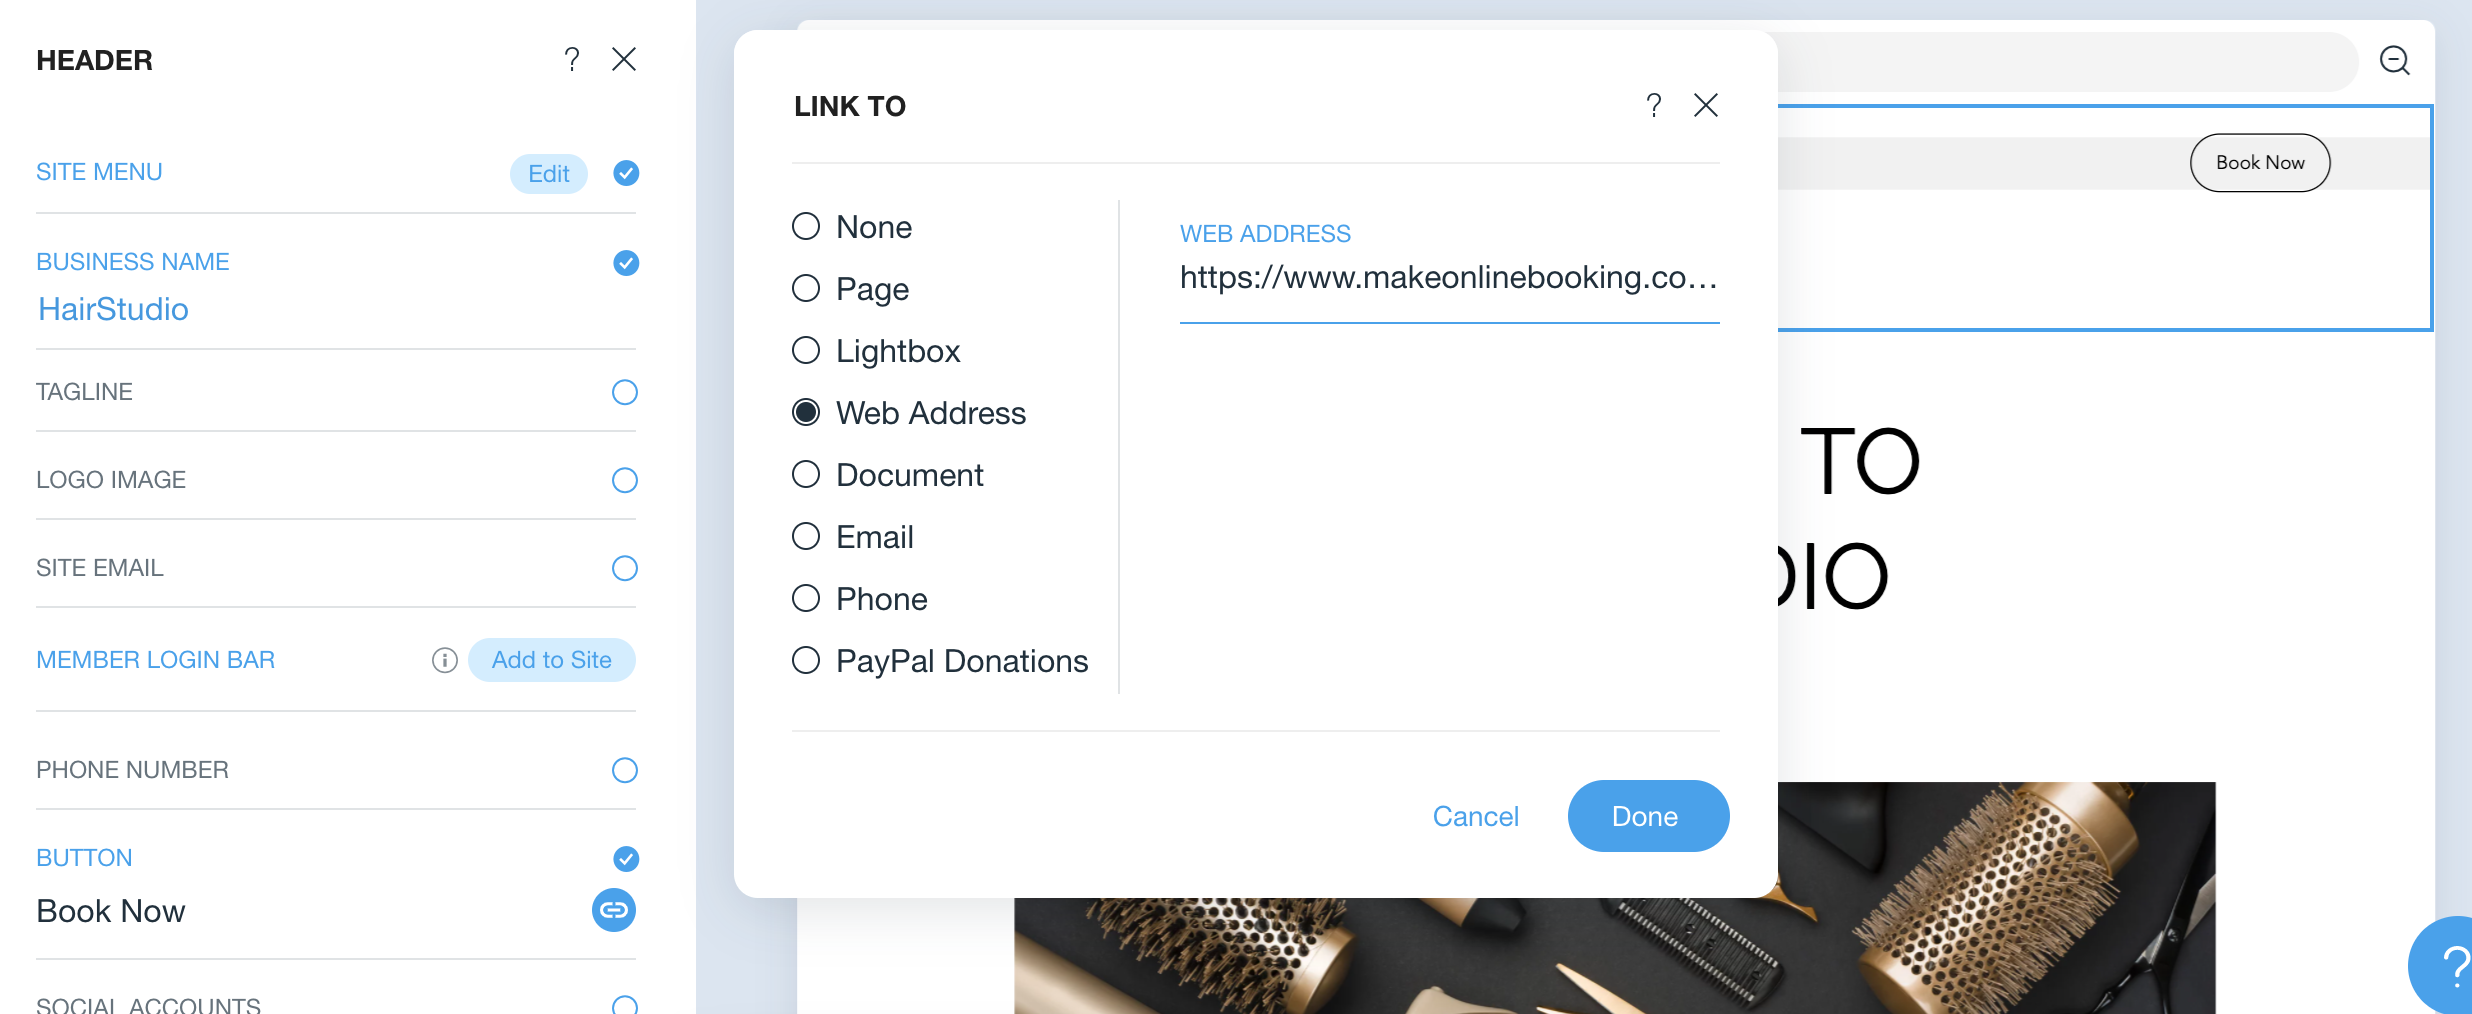The image size is (2472, 1014).
Task: Cancel the link dialog
Action: point(1475,816)
